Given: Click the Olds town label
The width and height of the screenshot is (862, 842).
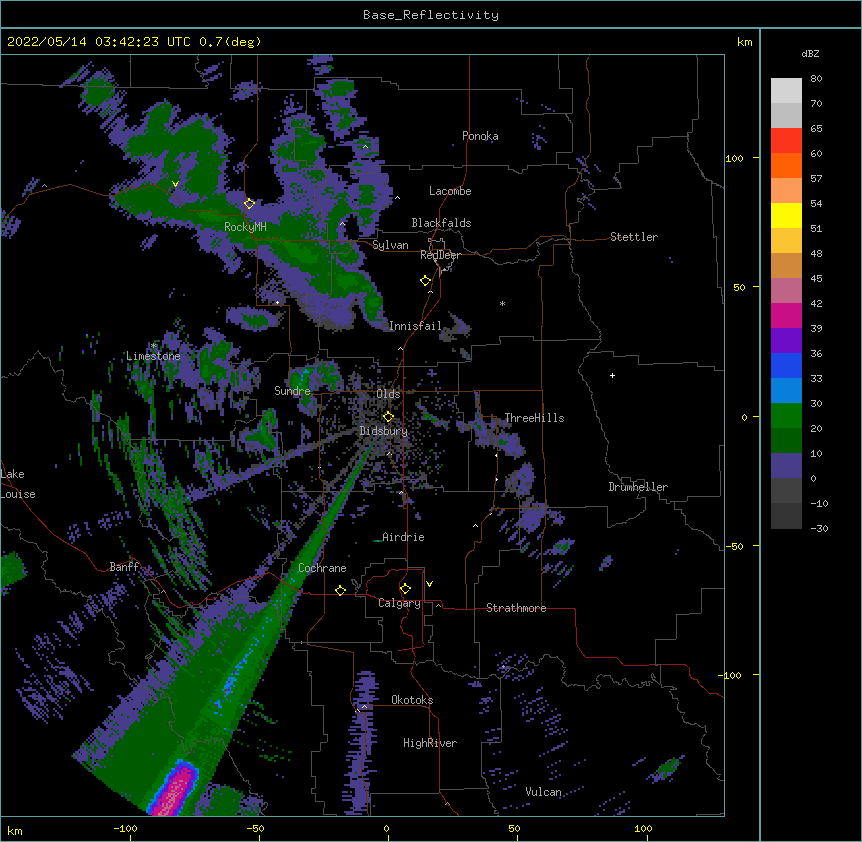Looking at the screenshot, I should 388,394.
